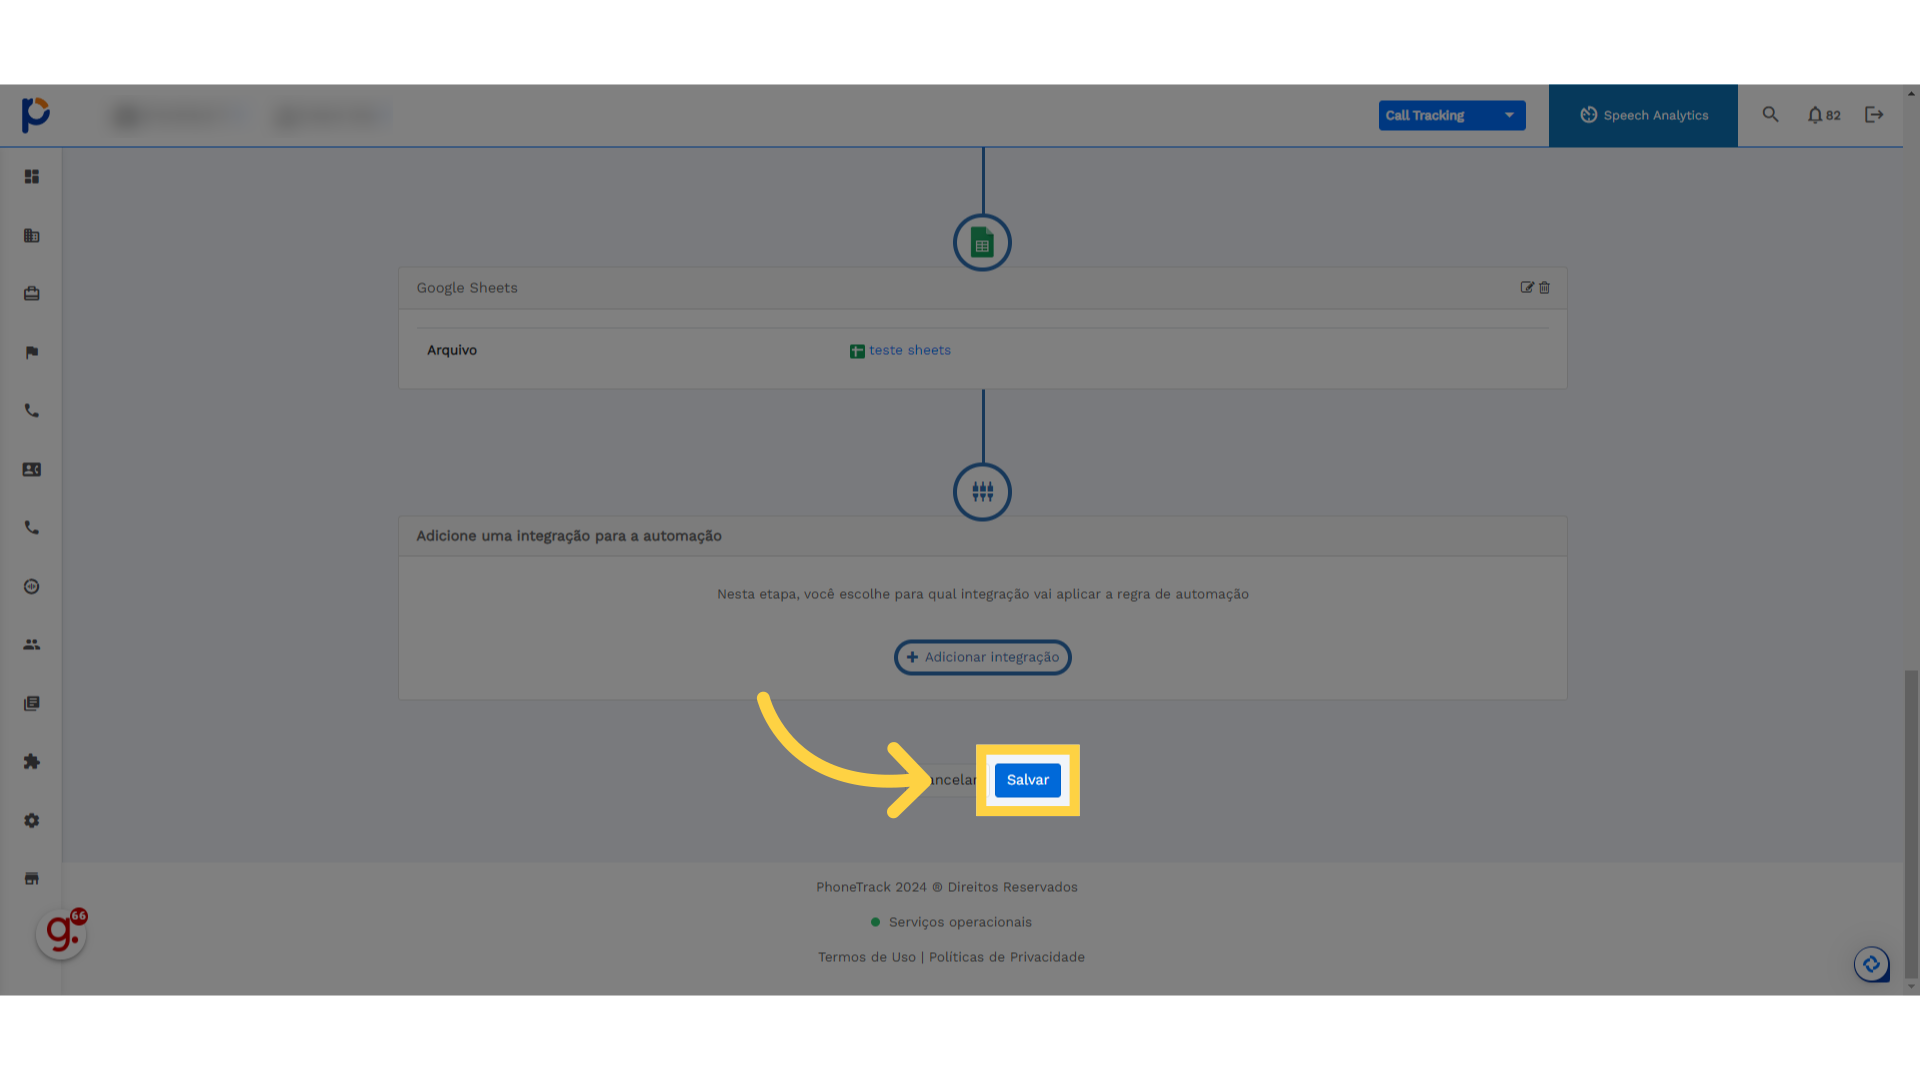Click the vertical page scrollbar thumb
The width and height of the screenshot is (1920, 1080).
(x=1911, y=824)
